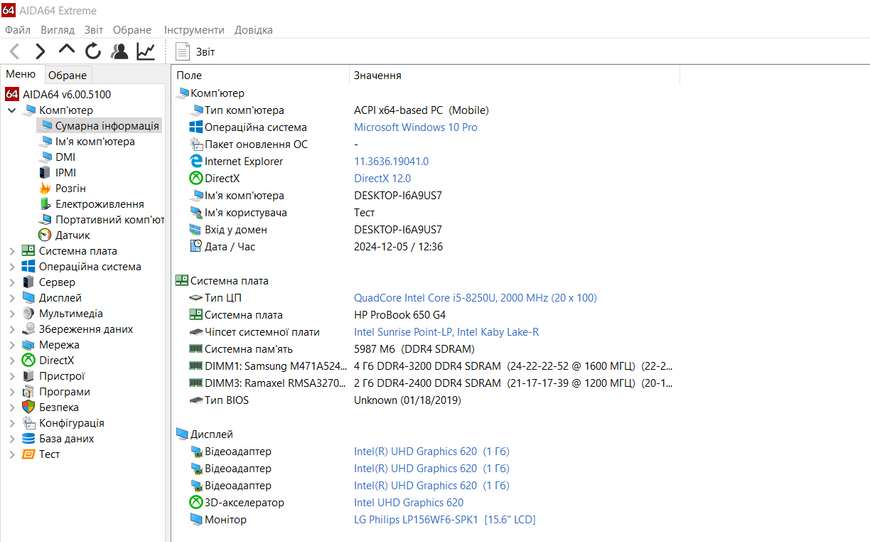Select Ім'я комп'ютера in the sidebar tree
The height and width of the screenshot is (542, 870).
coord(88,141)
